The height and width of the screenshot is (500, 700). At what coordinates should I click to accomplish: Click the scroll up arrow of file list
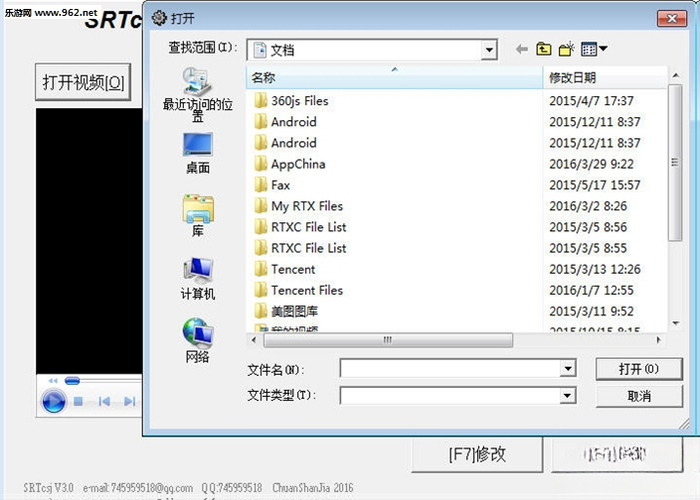(675, 76)
